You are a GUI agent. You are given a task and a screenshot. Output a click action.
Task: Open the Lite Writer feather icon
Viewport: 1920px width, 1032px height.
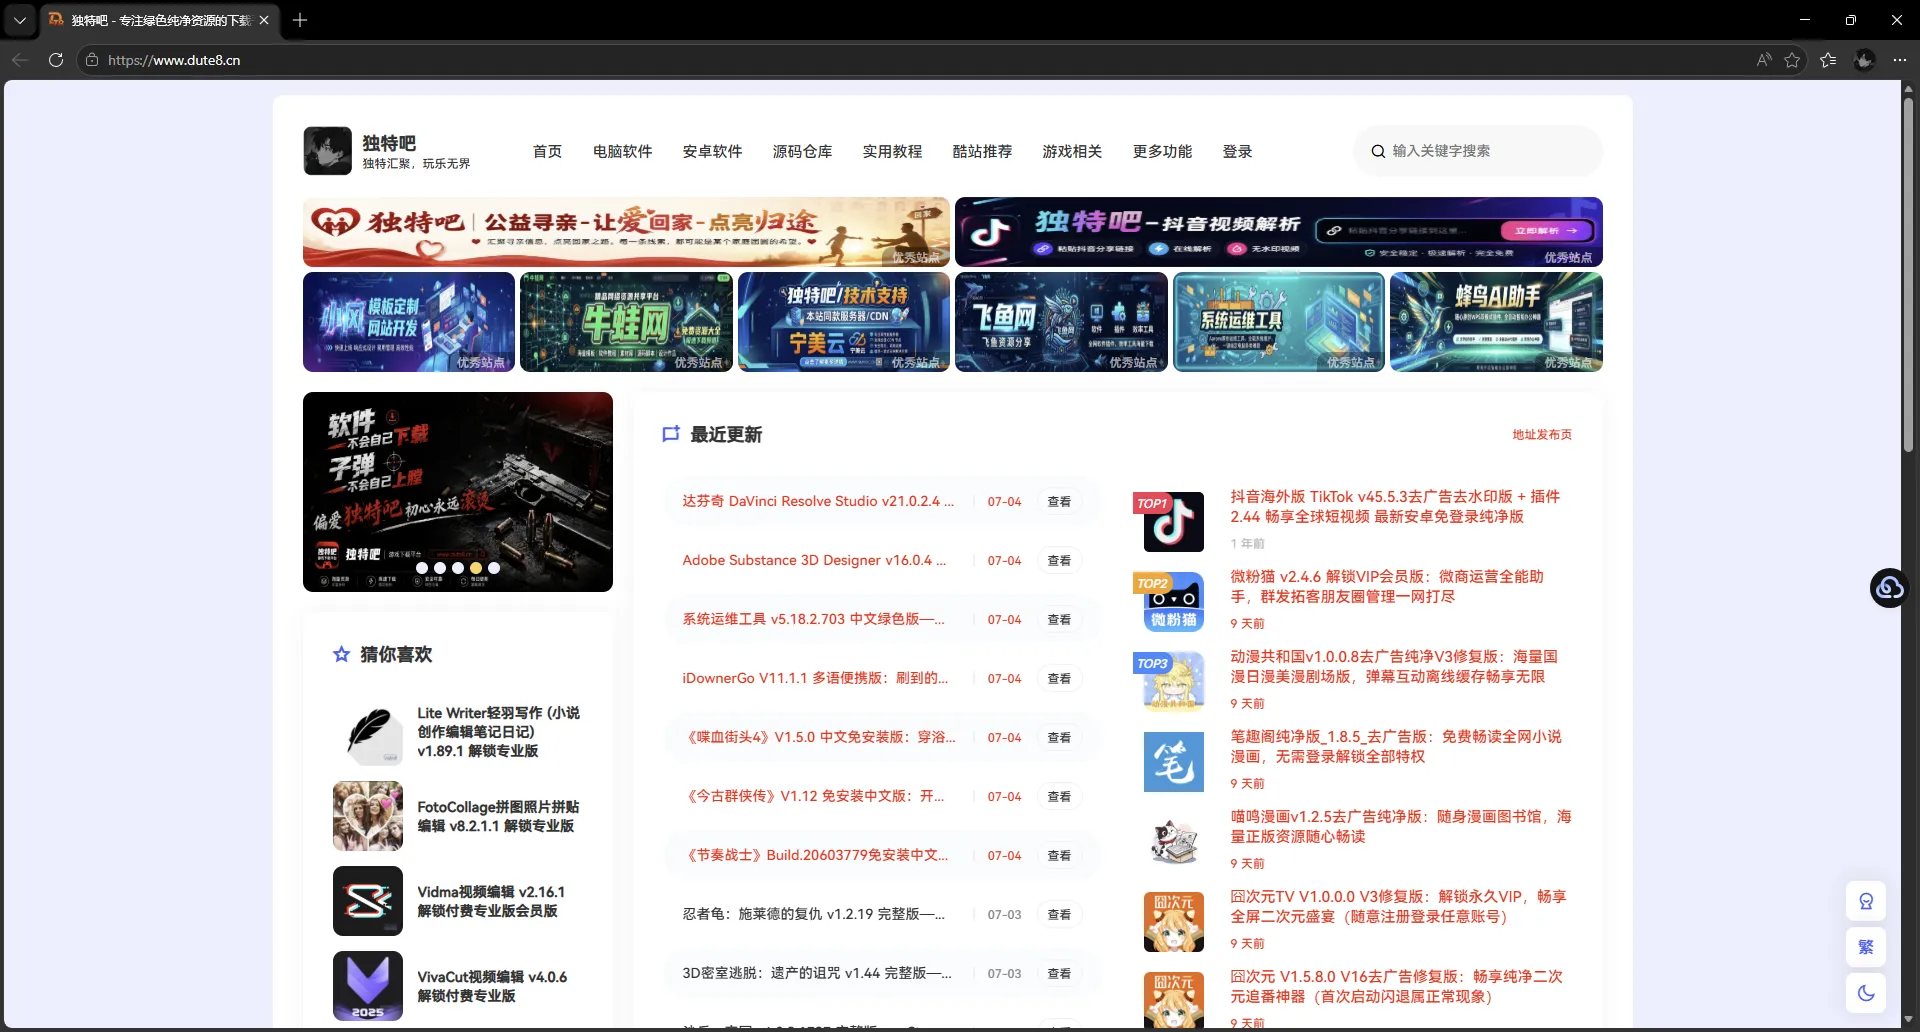coord(368,731)
